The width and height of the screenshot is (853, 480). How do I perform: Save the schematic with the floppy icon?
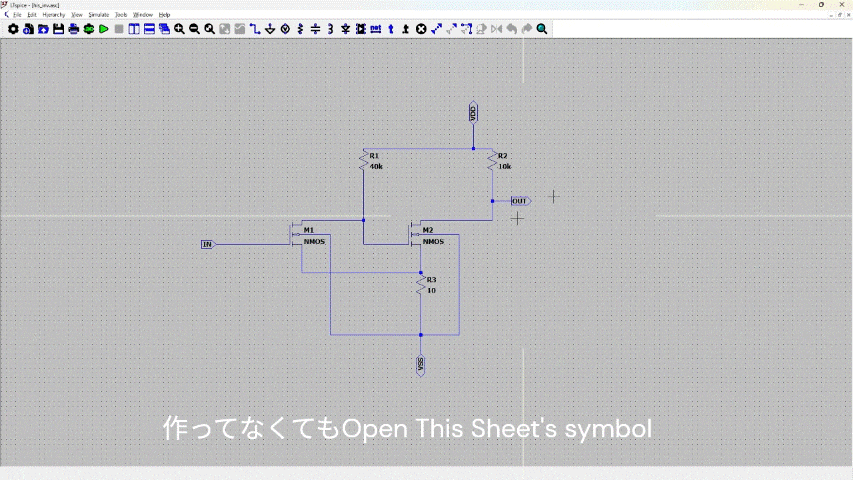[x=58, y=29]
